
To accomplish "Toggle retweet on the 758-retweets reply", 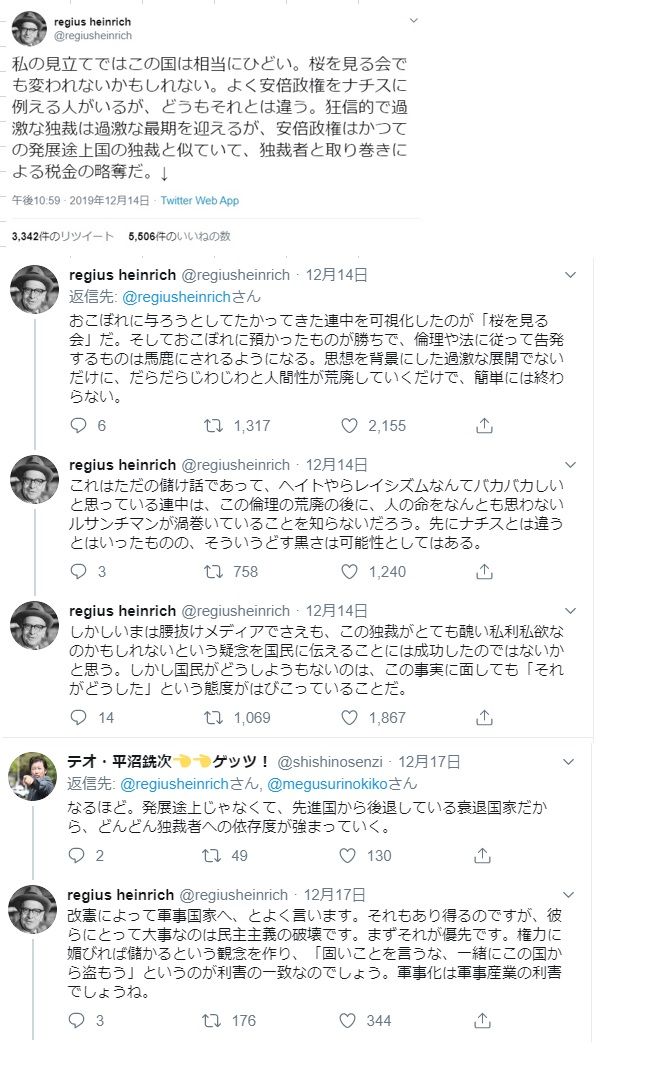I will (x=213, y=572).
